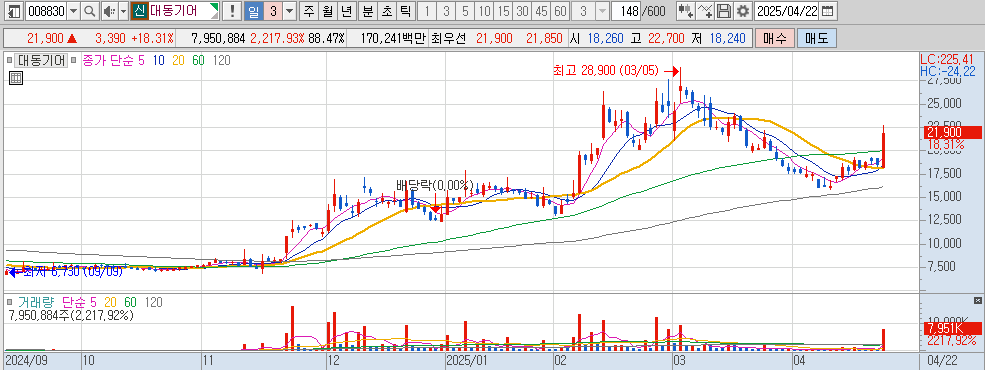This screenshot has height=370, width=985.
Task: Select the monthly 월 chart period
Action: click(328, 11)
